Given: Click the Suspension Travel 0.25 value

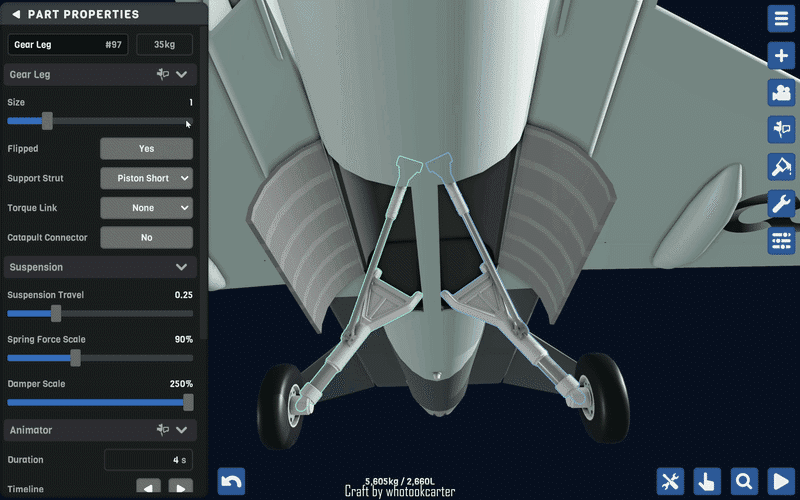Looking at the screenshot, I should click(x=184, y=295).
